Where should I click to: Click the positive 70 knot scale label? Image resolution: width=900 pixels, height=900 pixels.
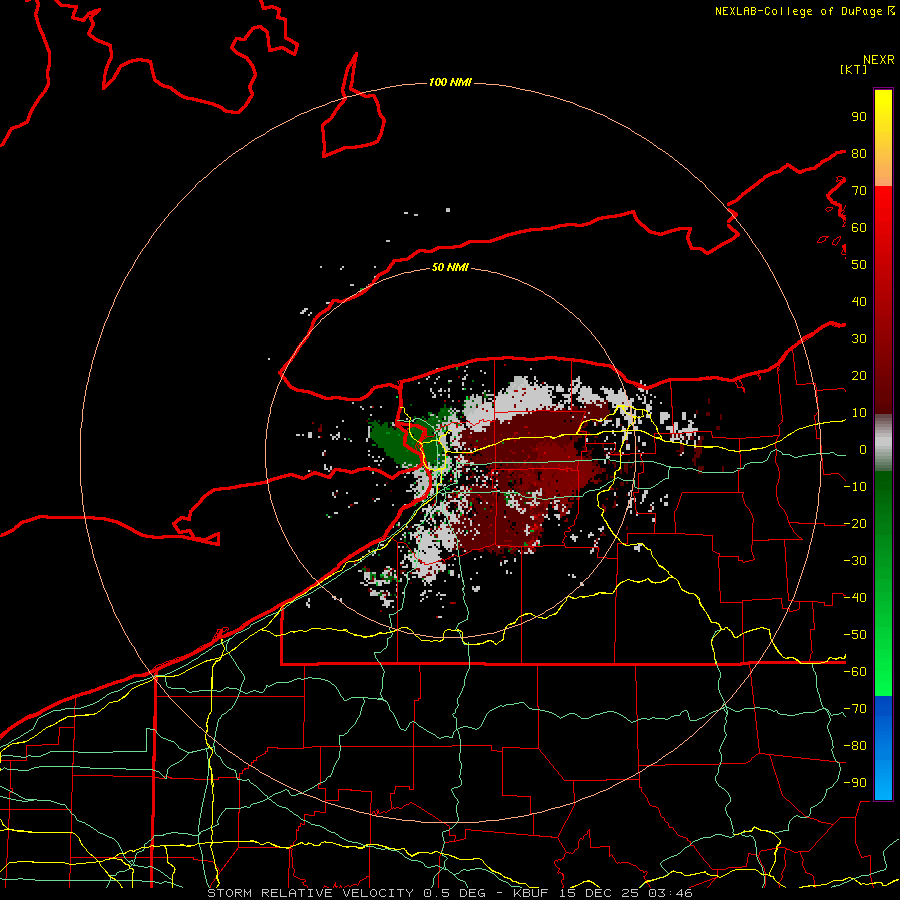(x=859, y=191)
